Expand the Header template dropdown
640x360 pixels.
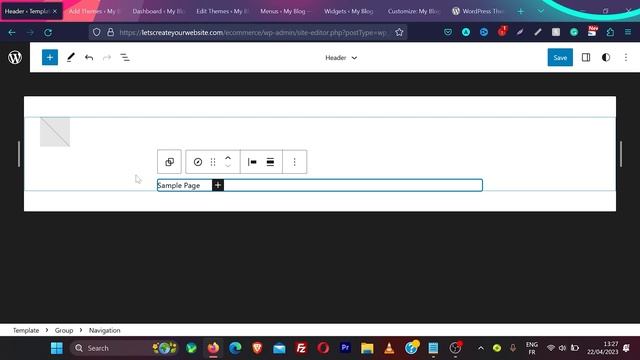point(341,58)
